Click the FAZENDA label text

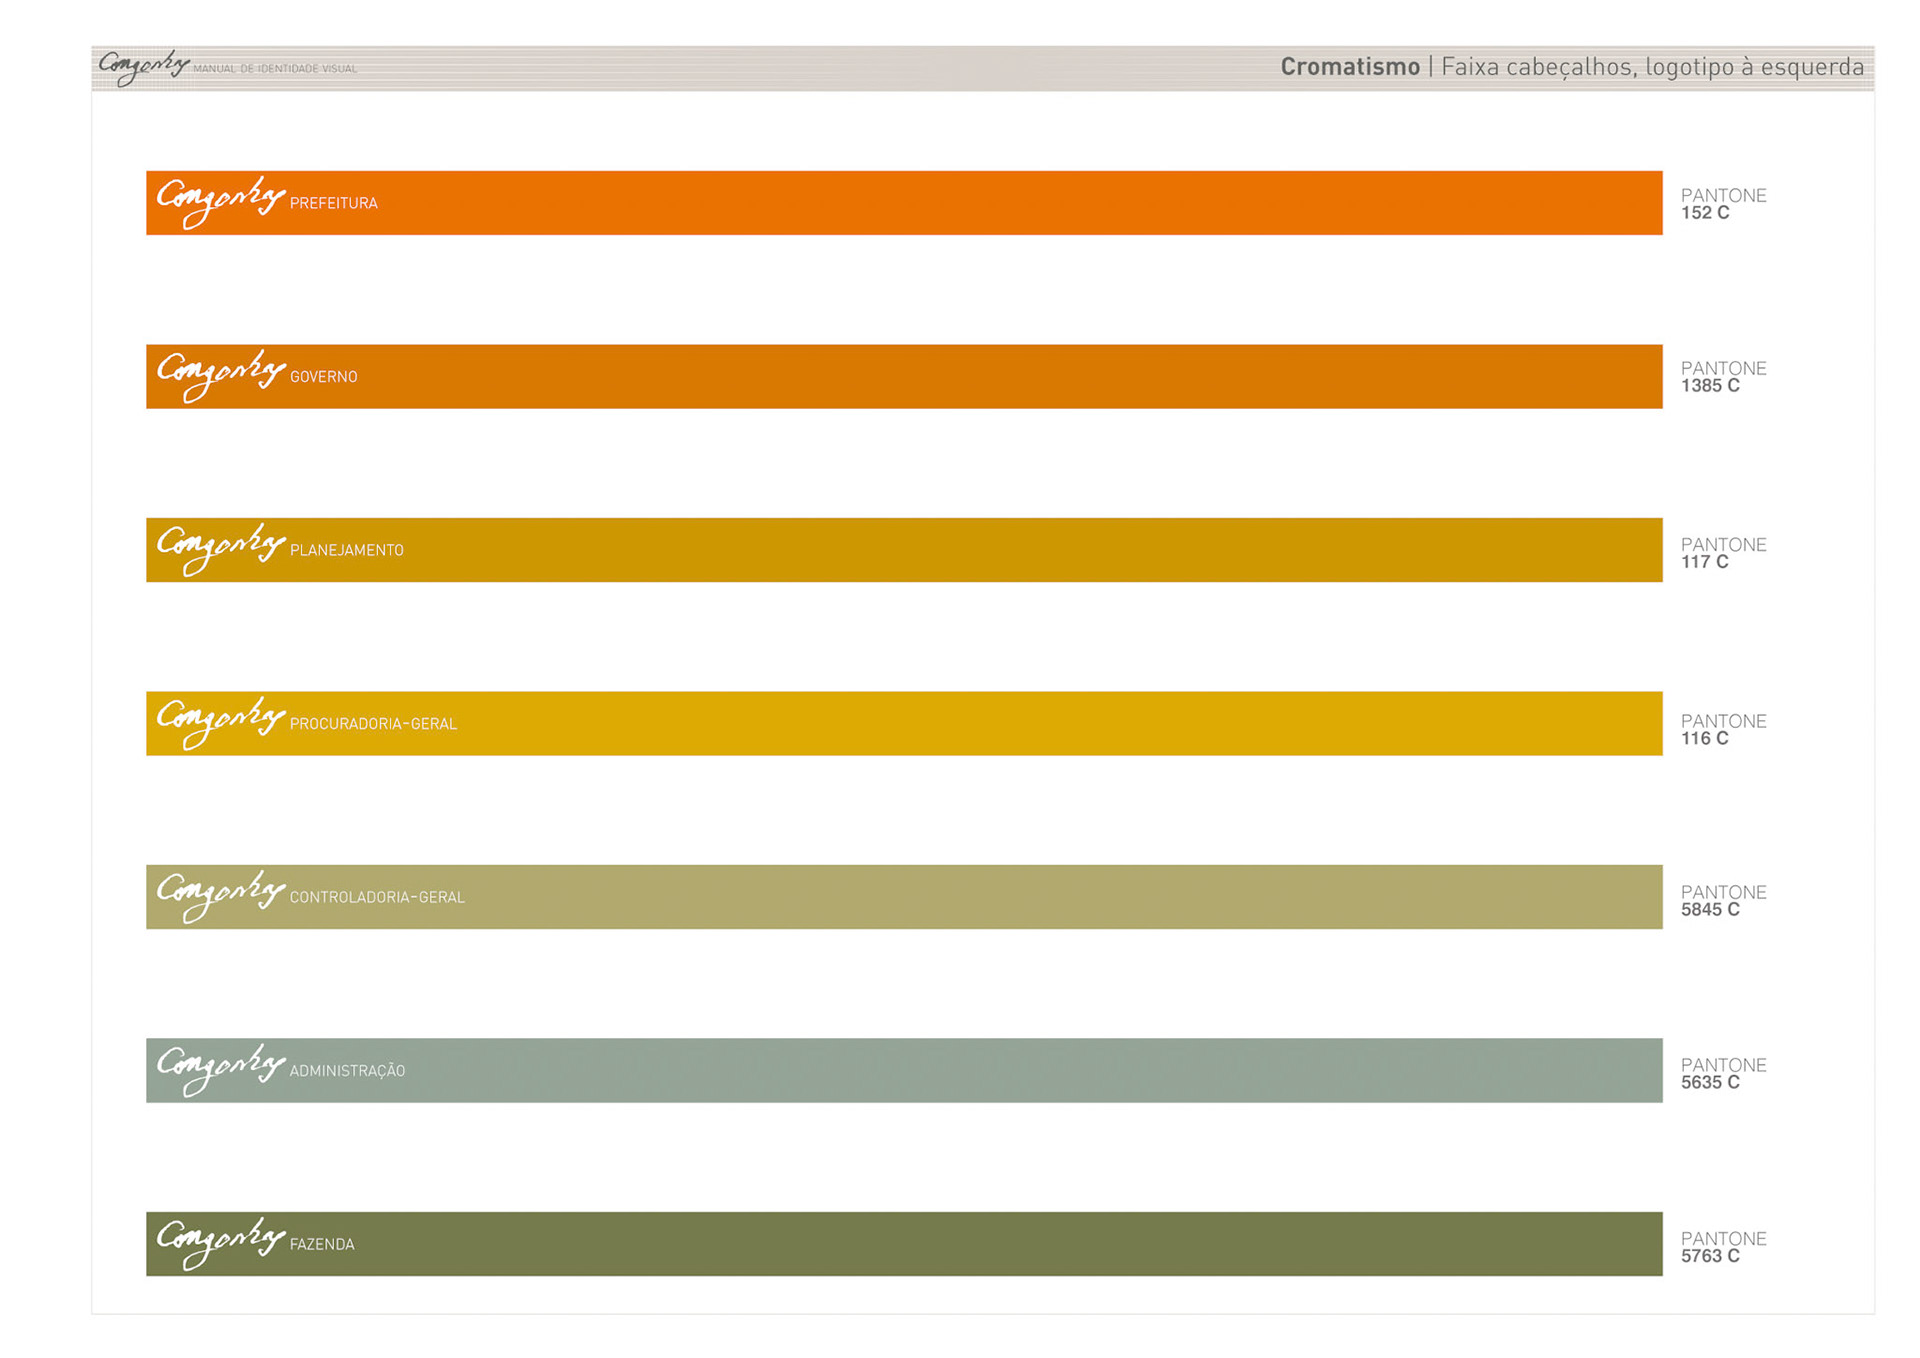[322, 1244]
